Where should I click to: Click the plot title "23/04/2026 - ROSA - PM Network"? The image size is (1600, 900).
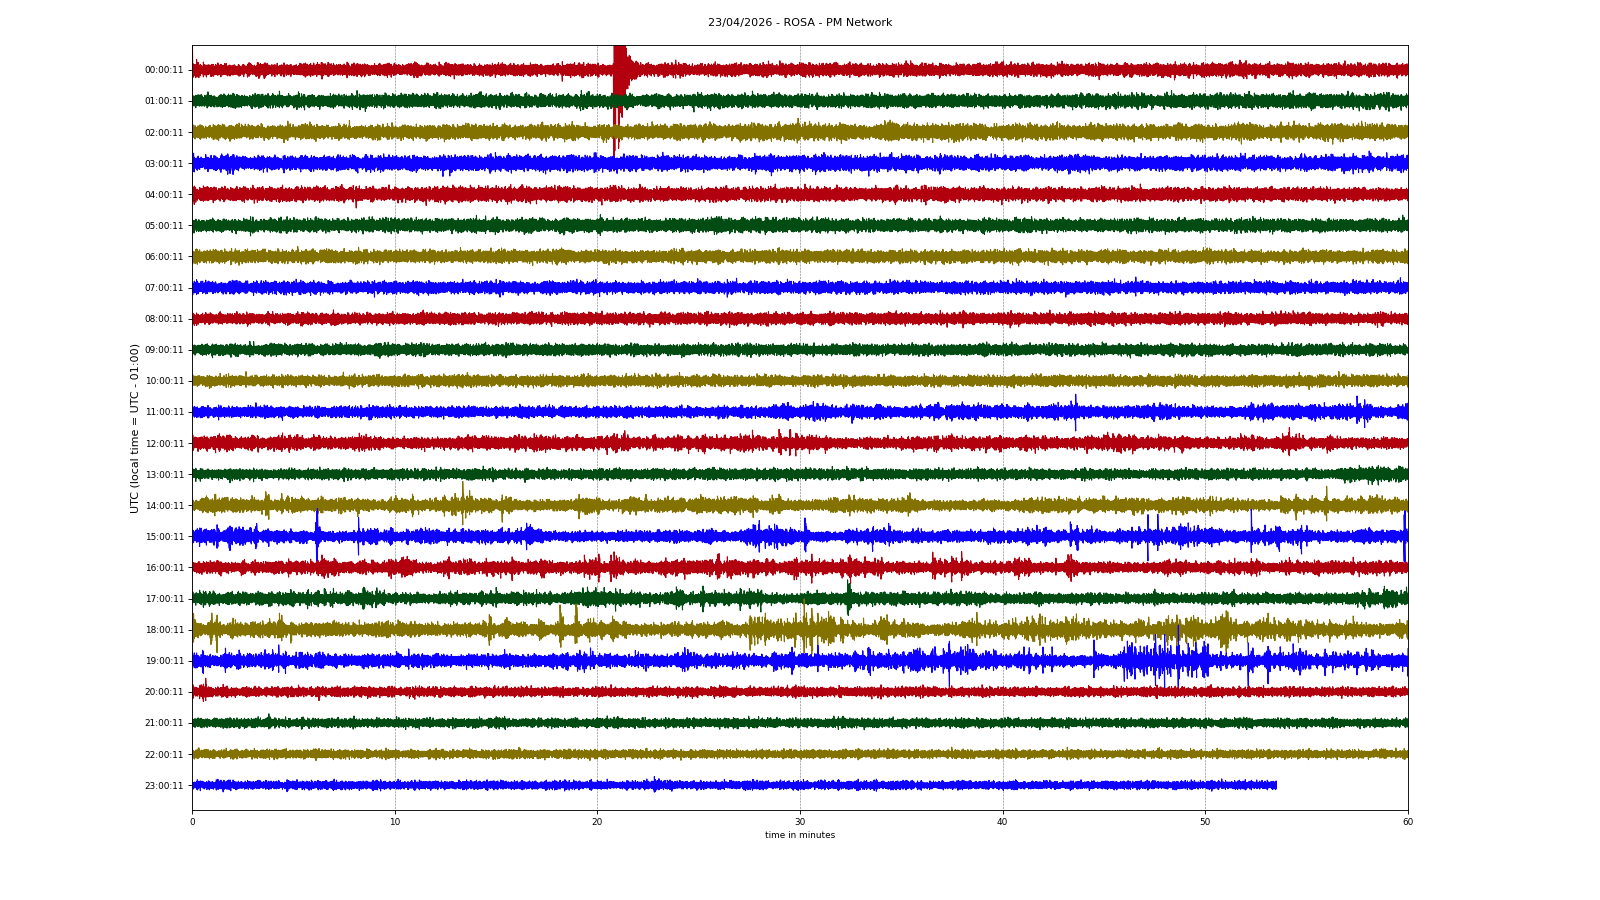click(799, 22)
